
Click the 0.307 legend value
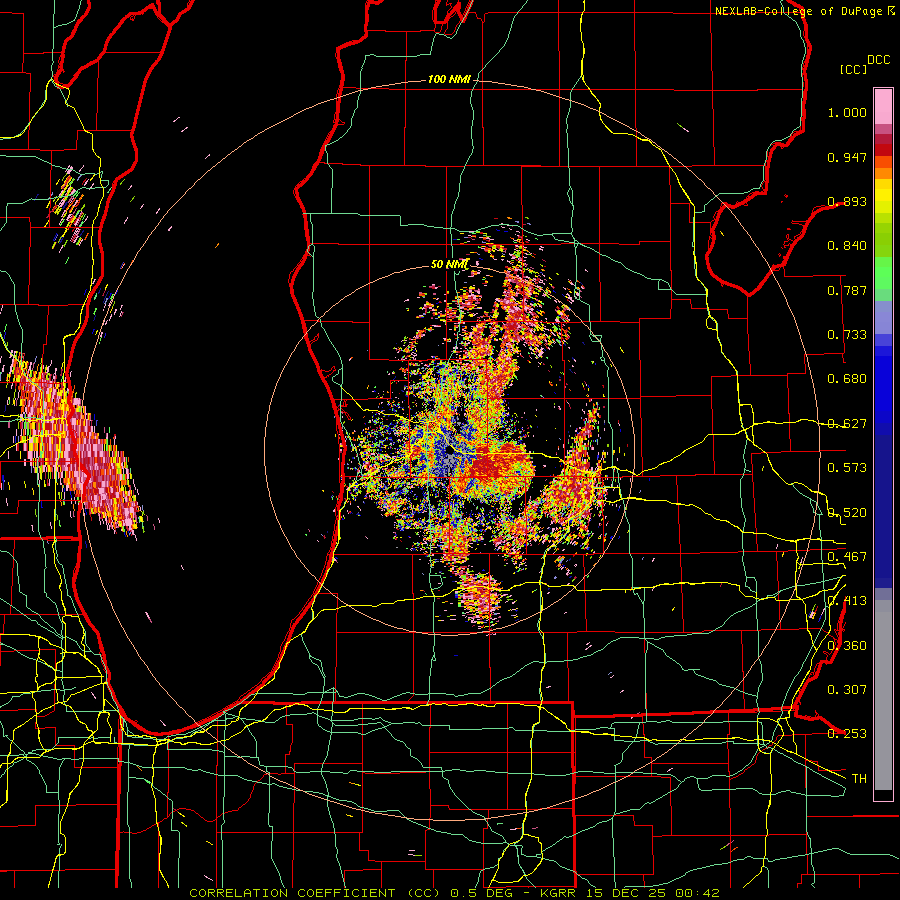point(847,689)
